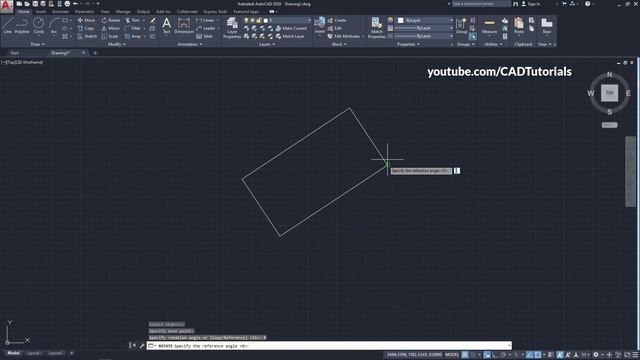Open the Insert ribbon tab
The width and height of the screenshot is (640, 360).
click(x=41, y=11)
